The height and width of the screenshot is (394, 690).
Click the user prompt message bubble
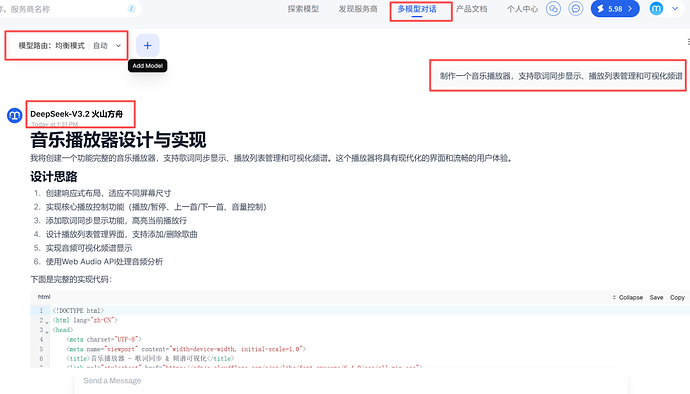coord(561,76)
